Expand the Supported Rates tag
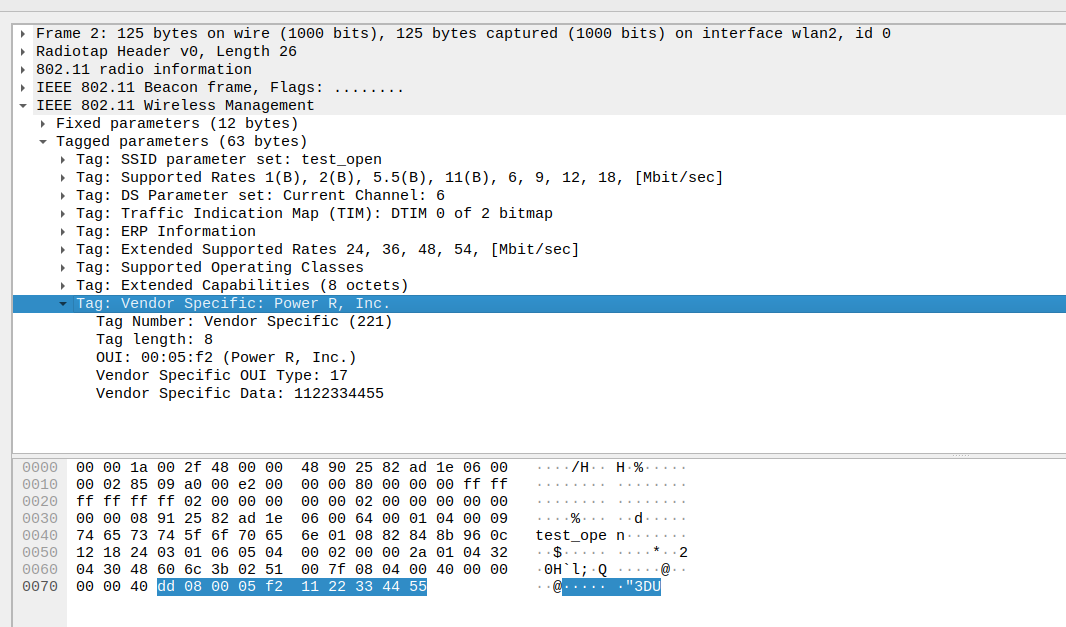Viewport: 1066px width, 627px height. 63,178
